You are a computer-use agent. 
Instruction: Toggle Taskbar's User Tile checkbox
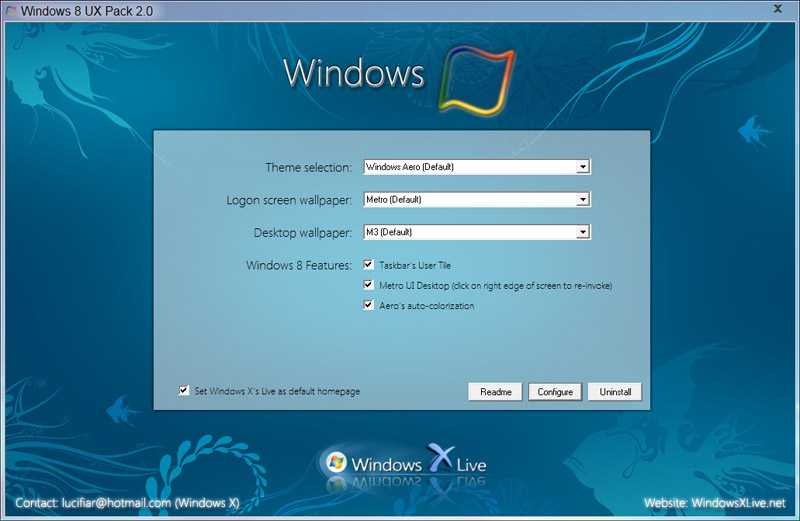(368, 264)
